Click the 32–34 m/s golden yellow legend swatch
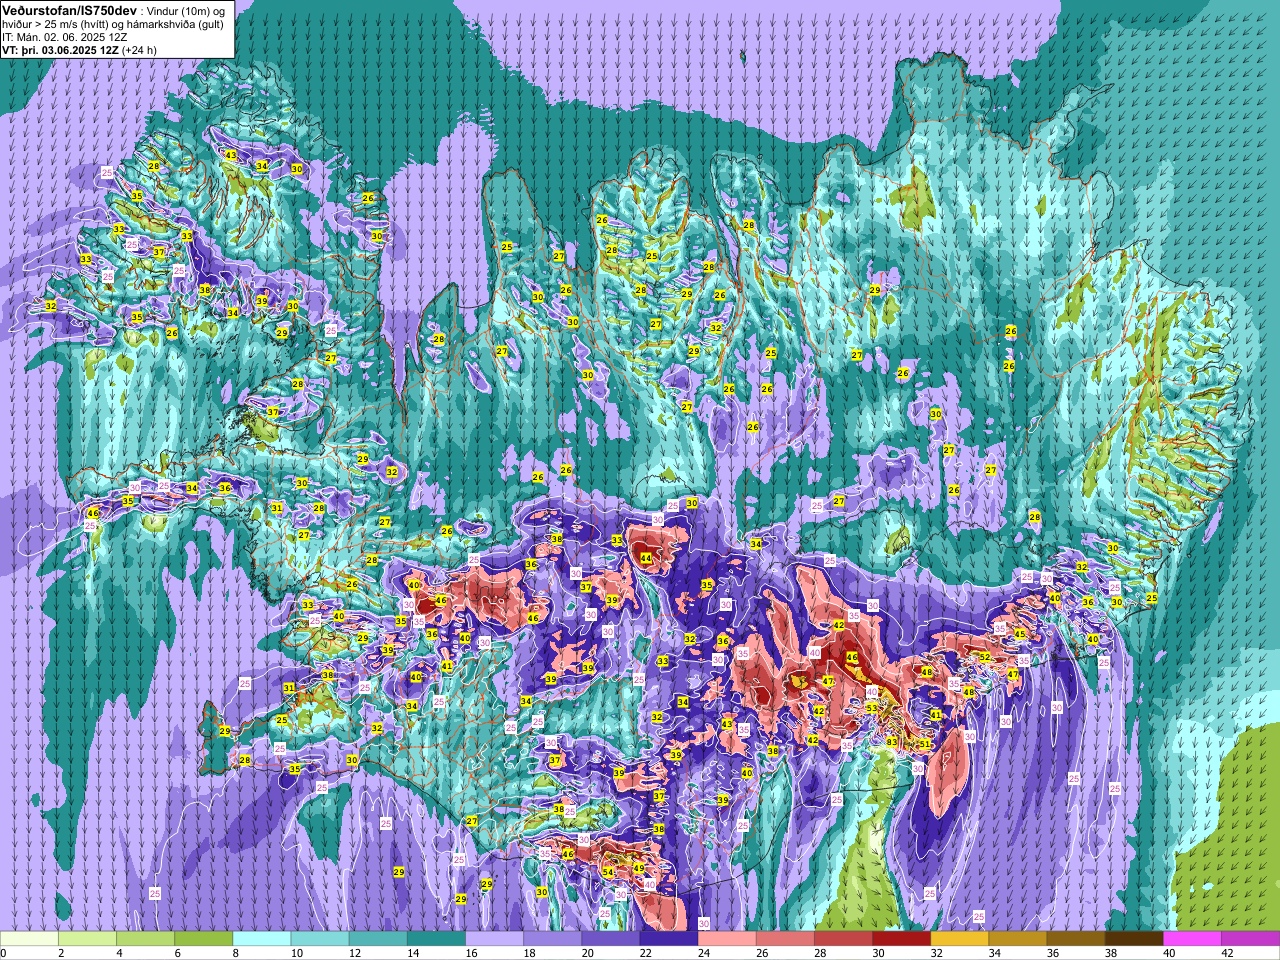Image resolution: width=1280 pixels, height=960 pixels. (x=960, y=939)
